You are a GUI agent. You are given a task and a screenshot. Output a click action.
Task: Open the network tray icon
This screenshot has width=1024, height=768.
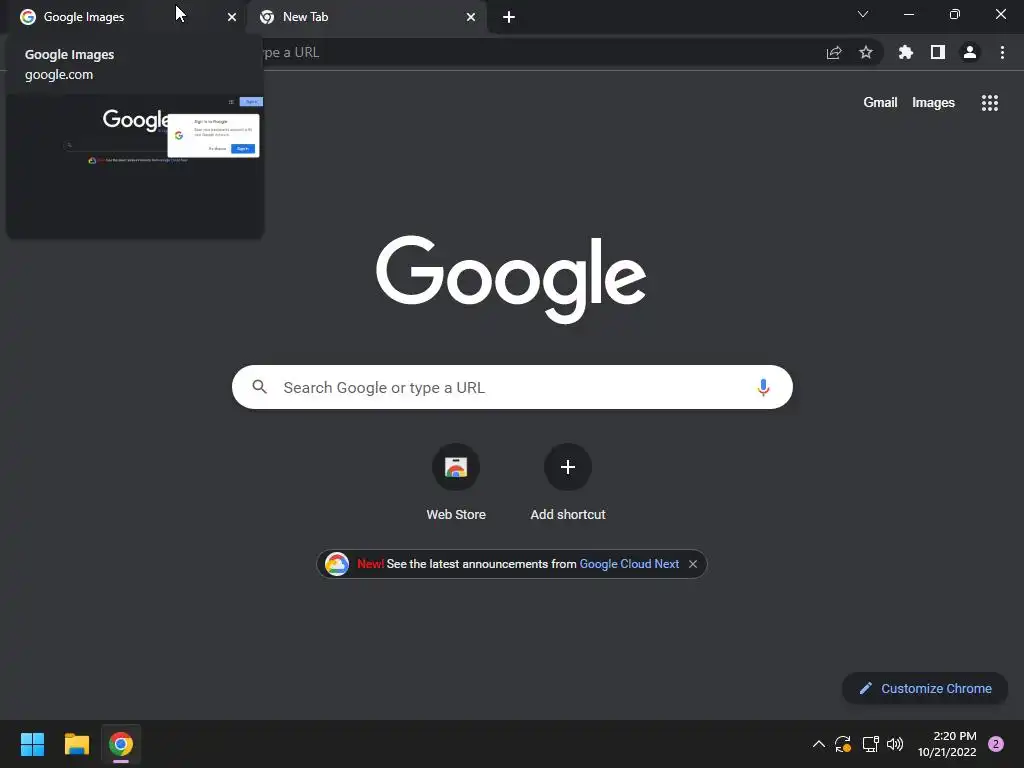[870, 744]
